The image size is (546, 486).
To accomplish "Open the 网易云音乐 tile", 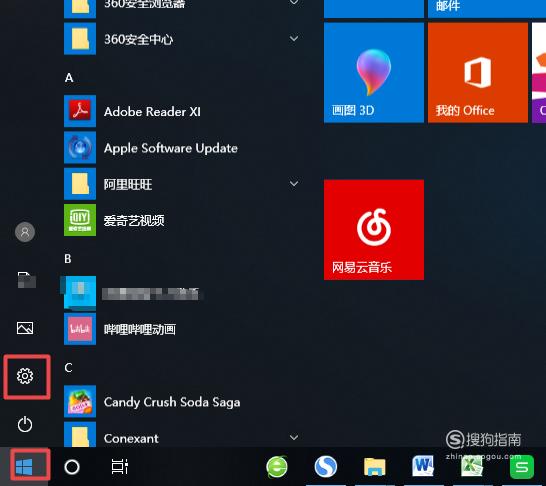I will [374, 230].
